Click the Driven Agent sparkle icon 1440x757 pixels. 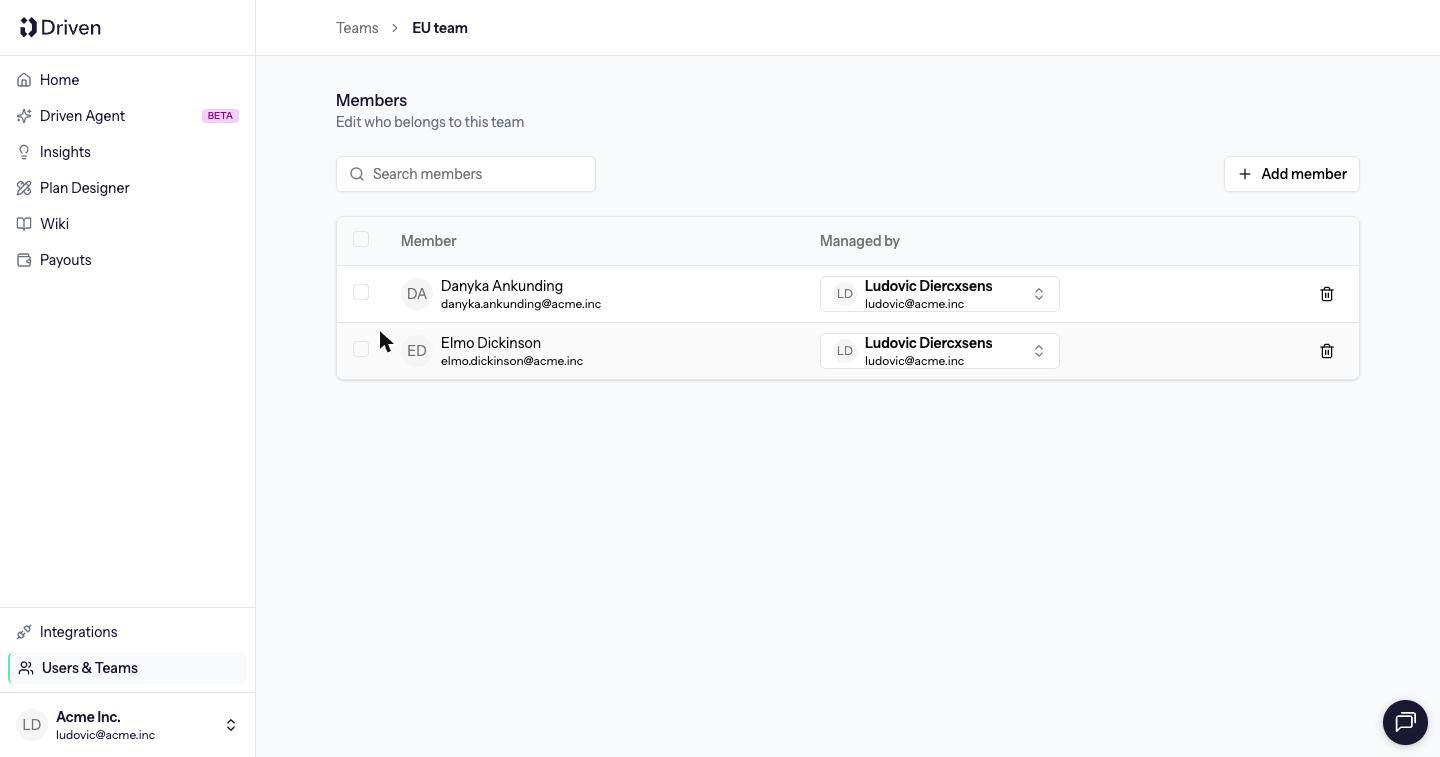click(x=24, y=116)
